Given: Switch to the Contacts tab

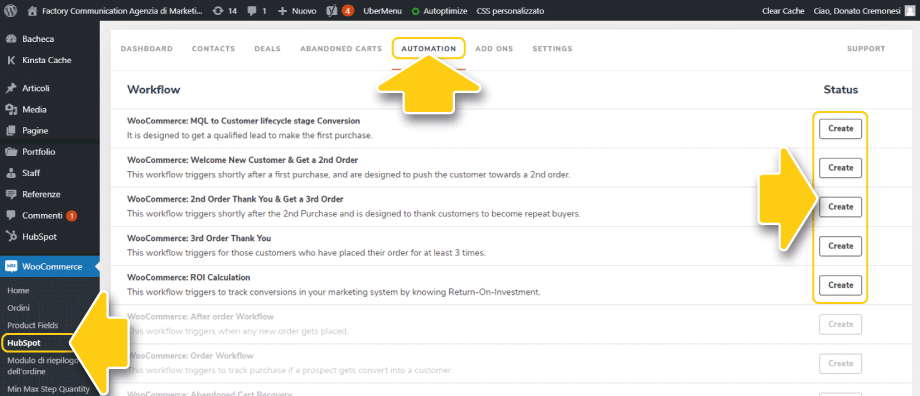Looking at the screenshot, I should click(214, 49).
